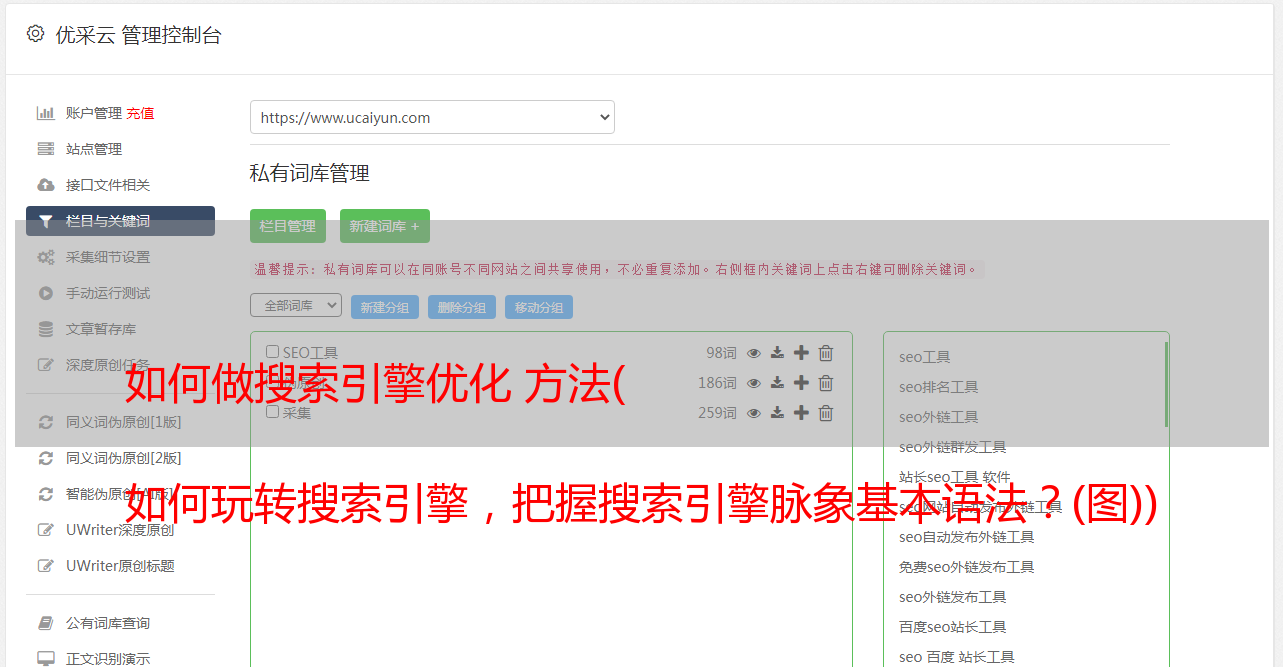This screenshot has width=1283, height=667.
Task: View 采集 keywords with eye icon
Action: (x=754, y=413)
